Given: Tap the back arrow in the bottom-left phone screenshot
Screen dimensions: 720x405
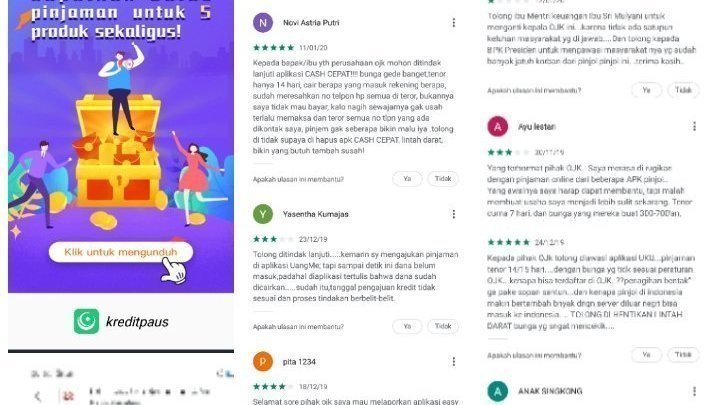Looking at the screenshot, I should tap(39, 395).
